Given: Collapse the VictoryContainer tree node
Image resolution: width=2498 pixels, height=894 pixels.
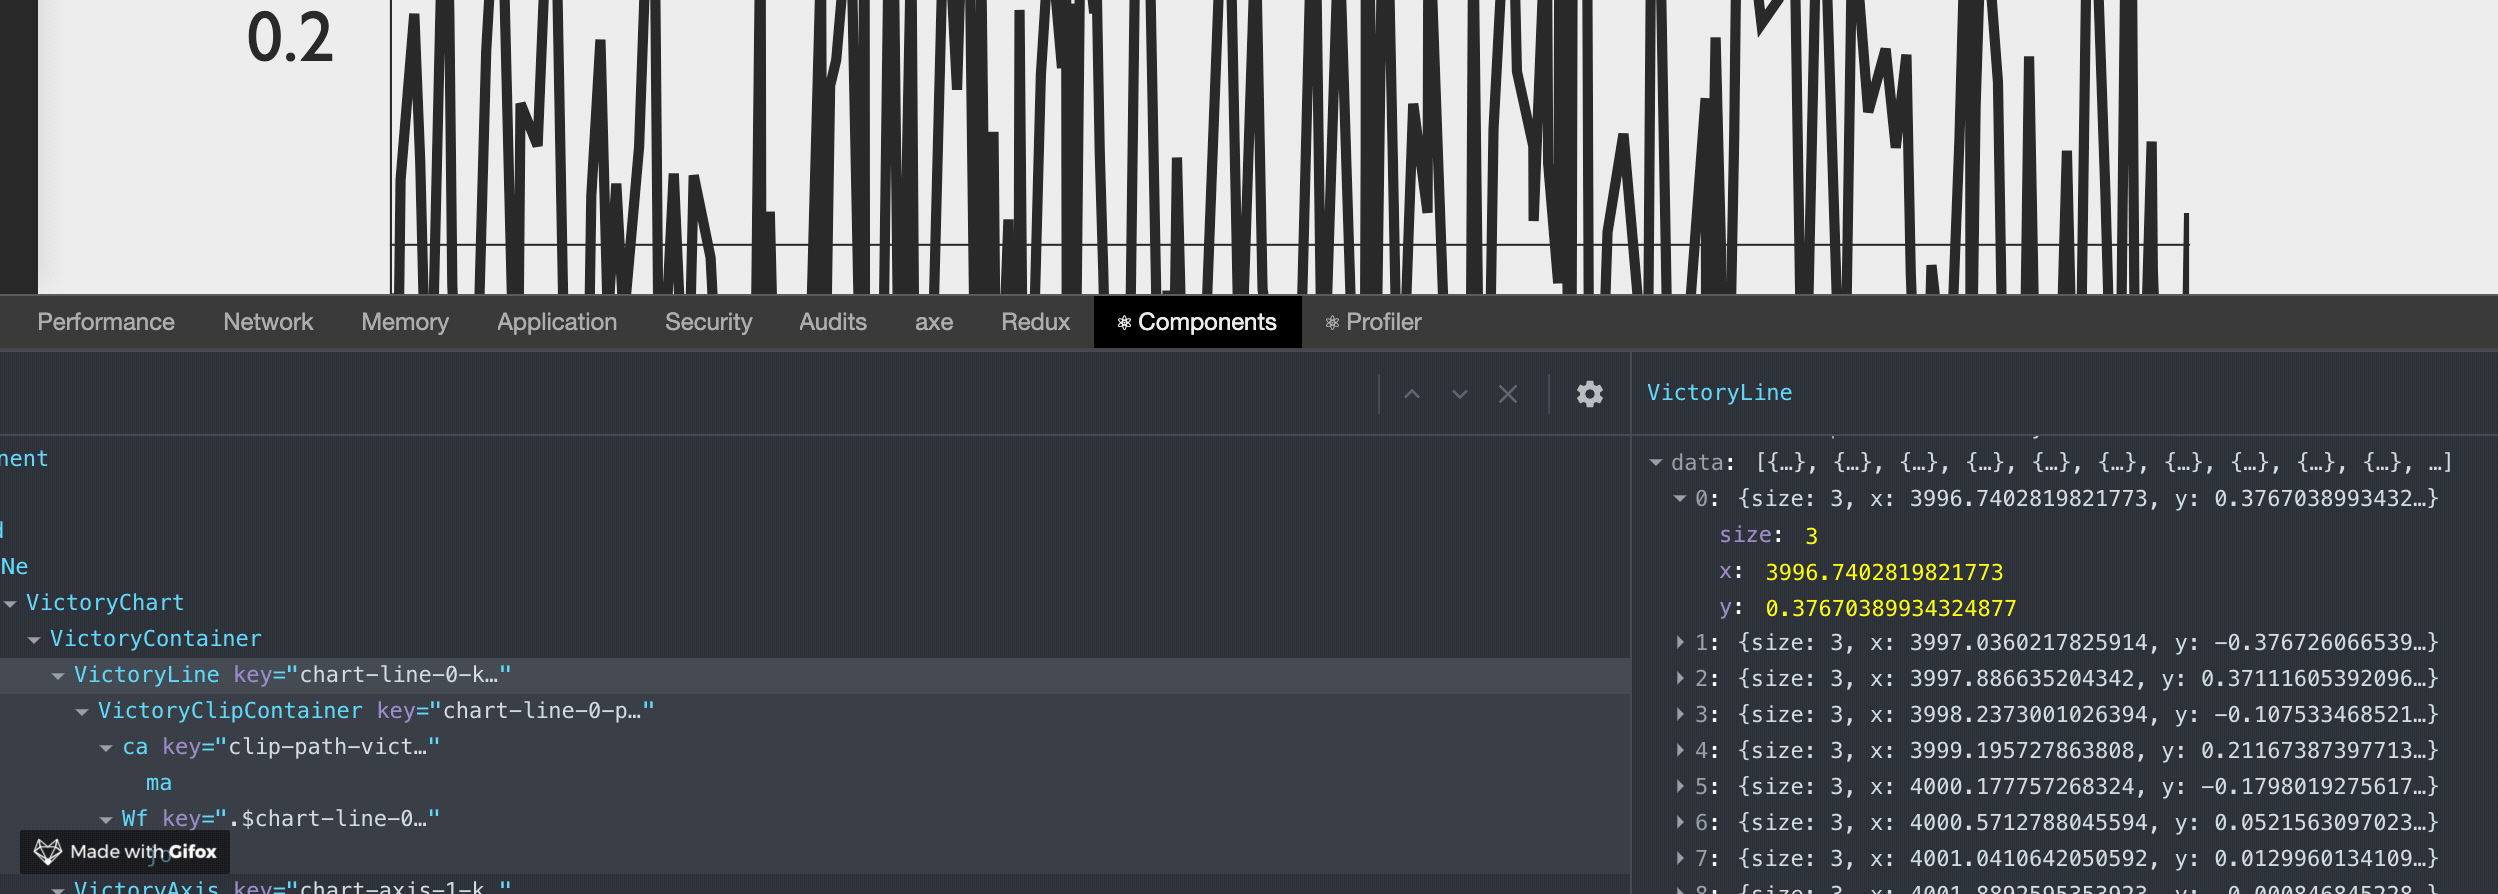Looking at the screenshot, I should pyautogui.click(x=34, y=640).
